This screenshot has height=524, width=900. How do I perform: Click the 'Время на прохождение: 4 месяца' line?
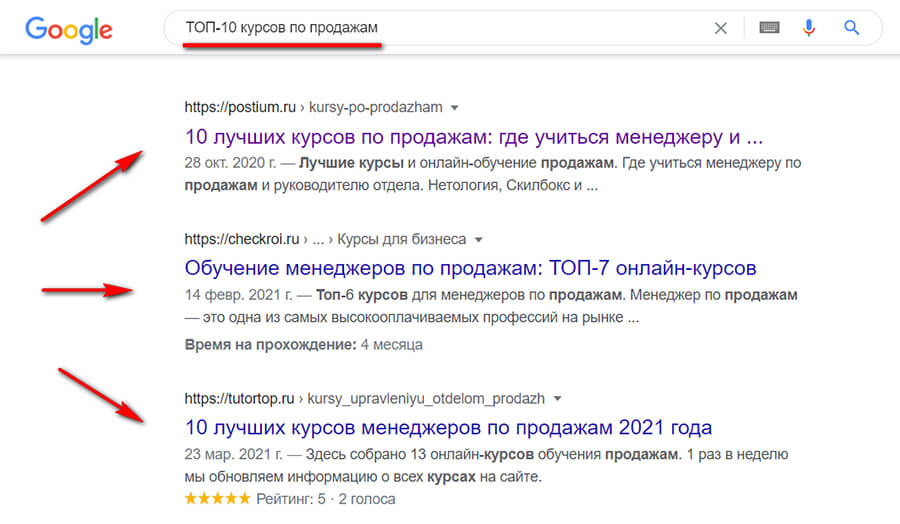[x=303, y=344]
